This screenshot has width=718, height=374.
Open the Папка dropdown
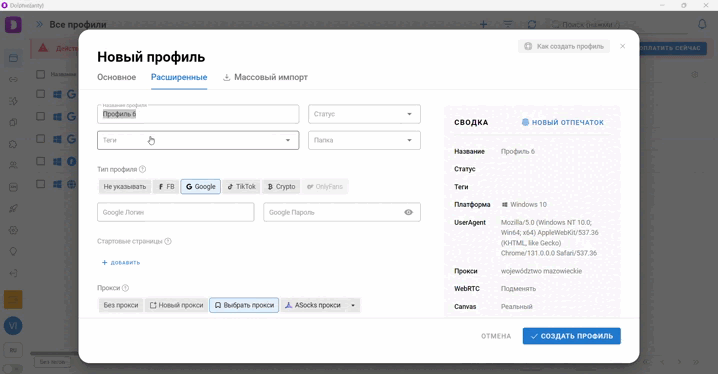point(364,140)
